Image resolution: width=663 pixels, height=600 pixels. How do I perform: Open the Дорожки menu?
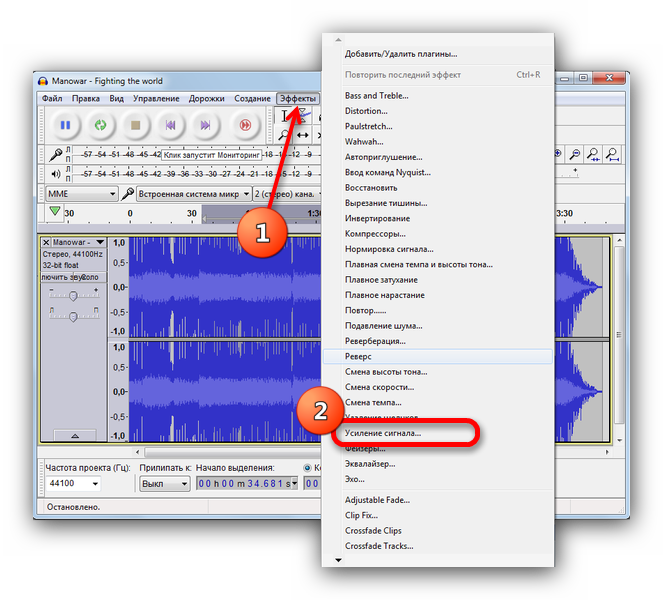pos(206,99)
